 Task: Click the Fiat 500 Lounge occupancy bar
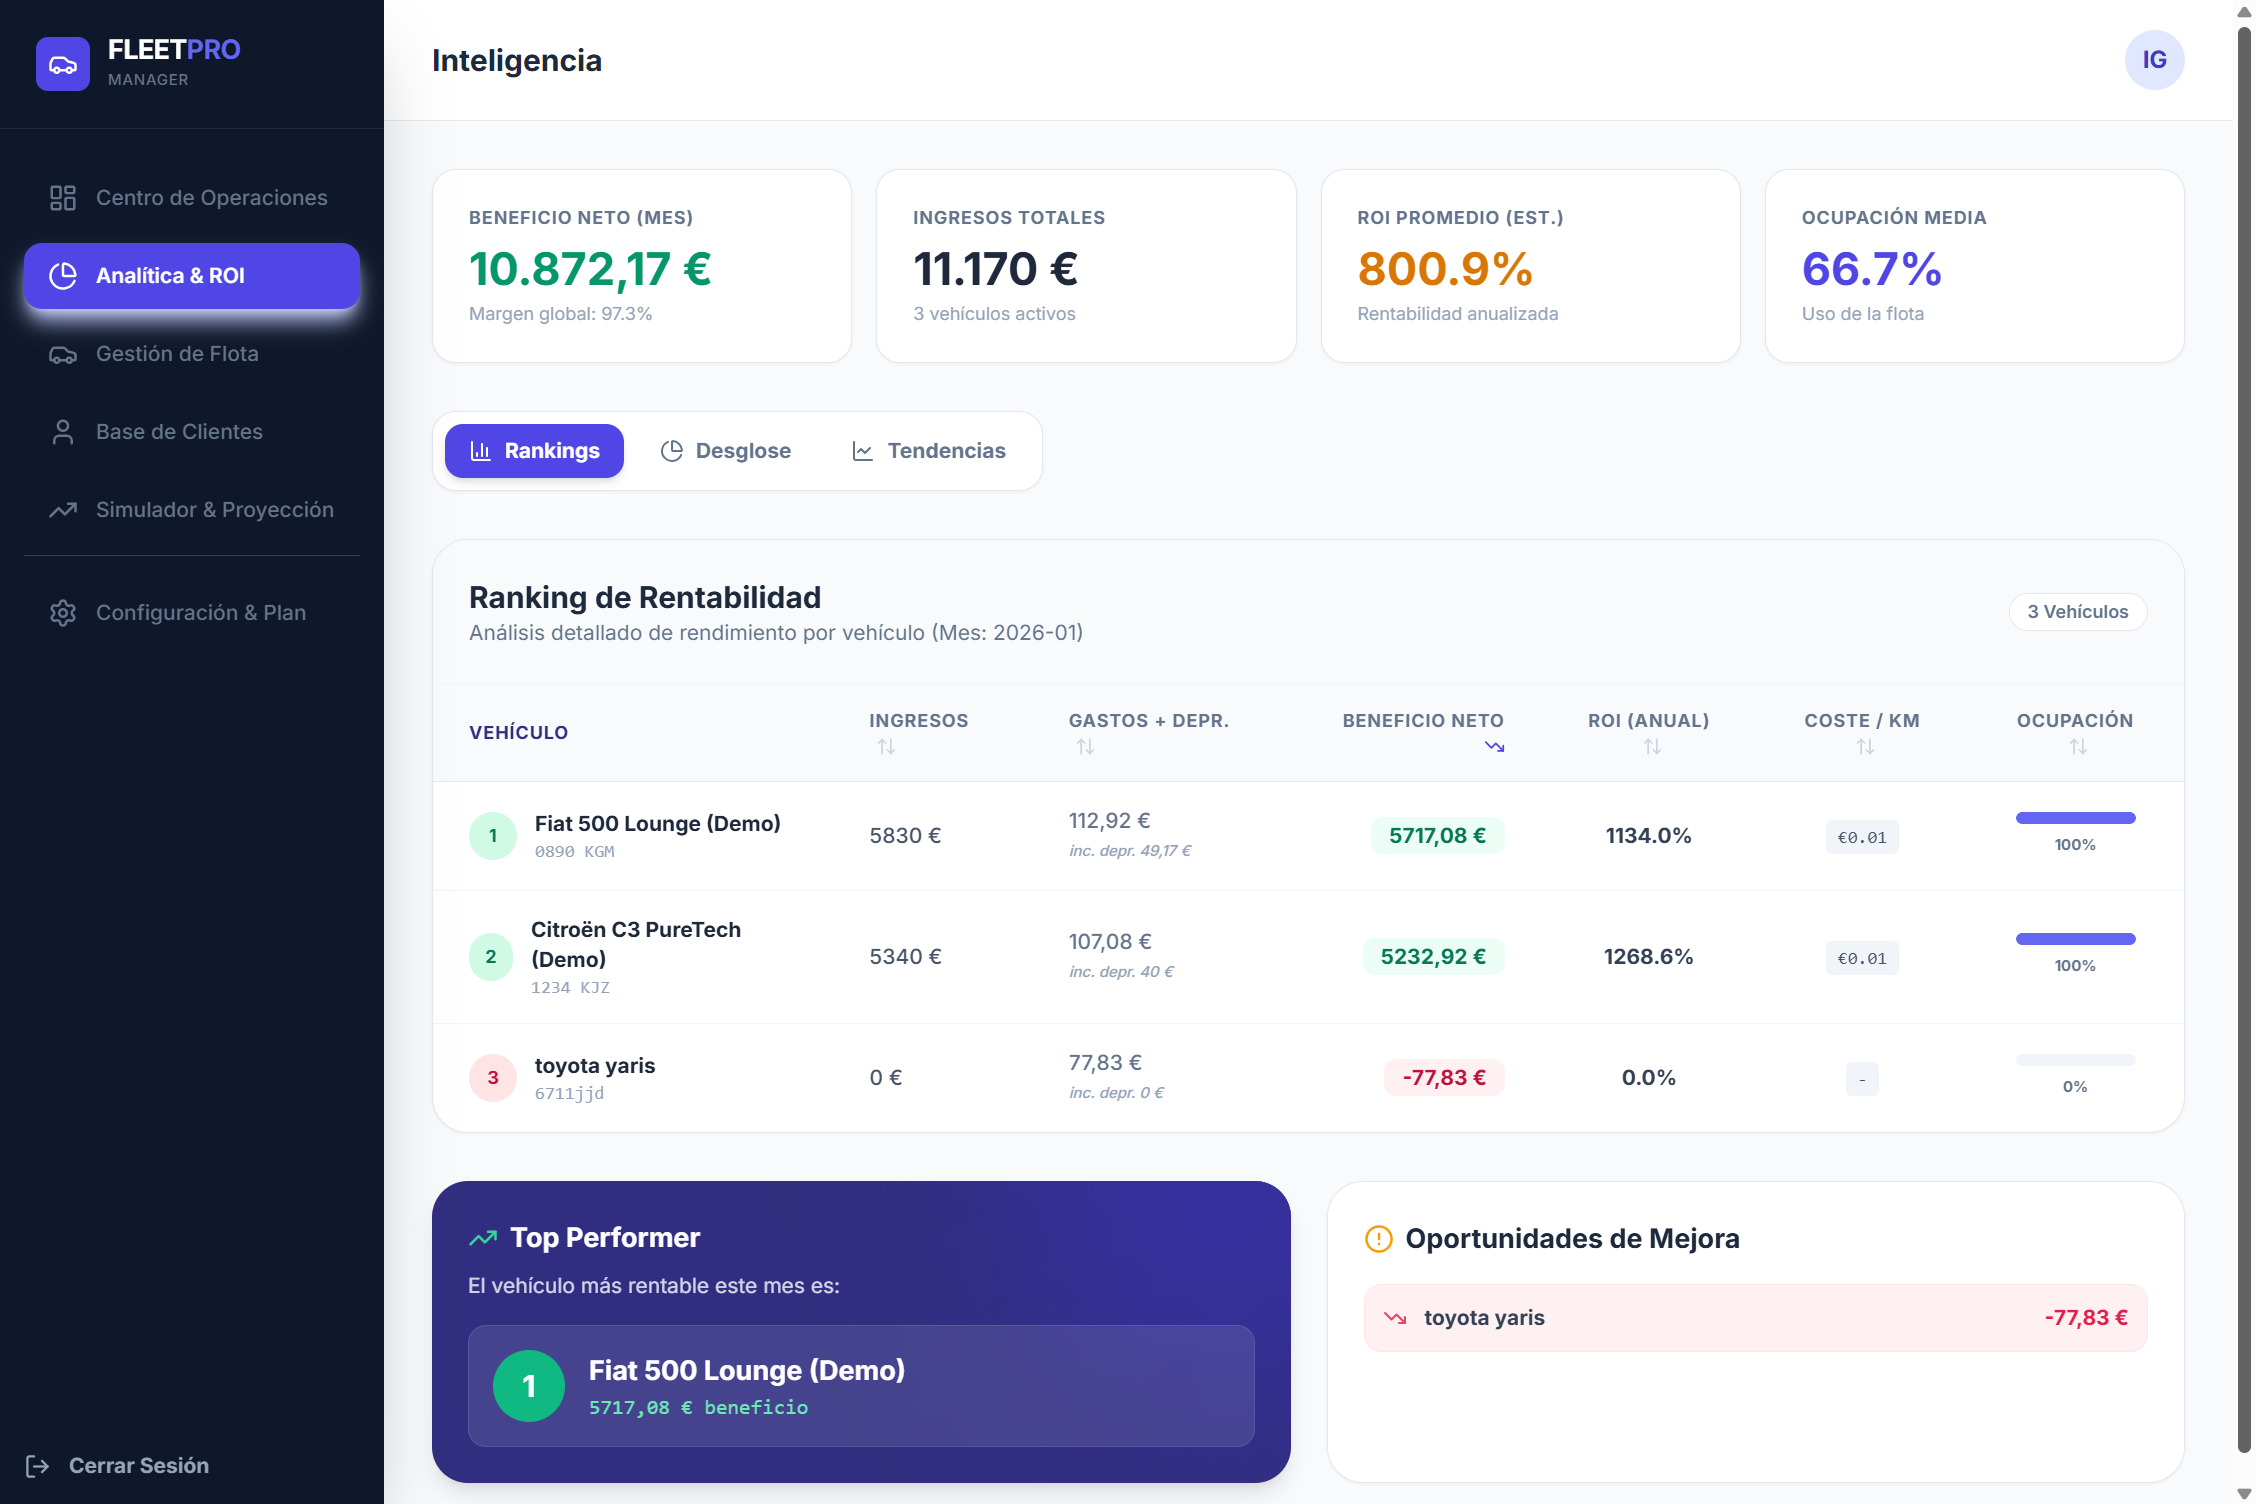[2075, 818]
